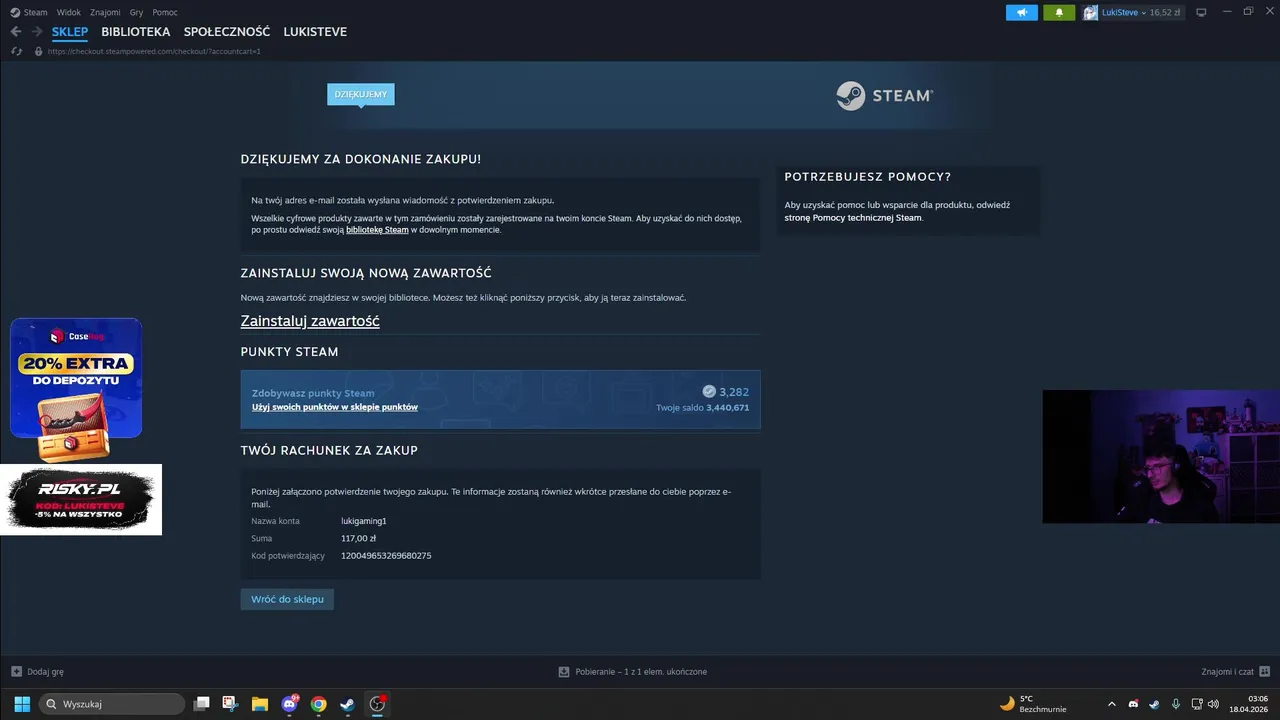Viewport: 1280px width, 720px height.
Task: Open the Steam announcements megaphone button
Action: (1022, 13)
